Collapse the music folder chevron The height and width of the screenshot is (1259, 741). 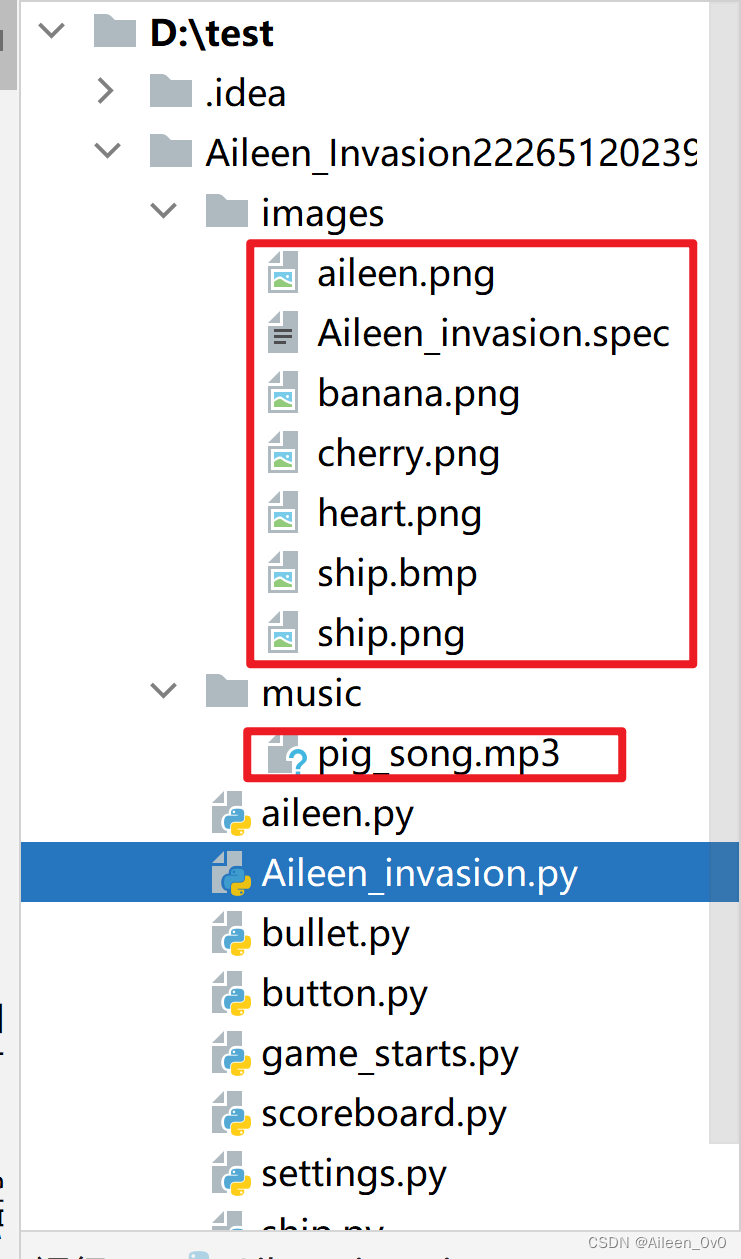coord(162,693)
